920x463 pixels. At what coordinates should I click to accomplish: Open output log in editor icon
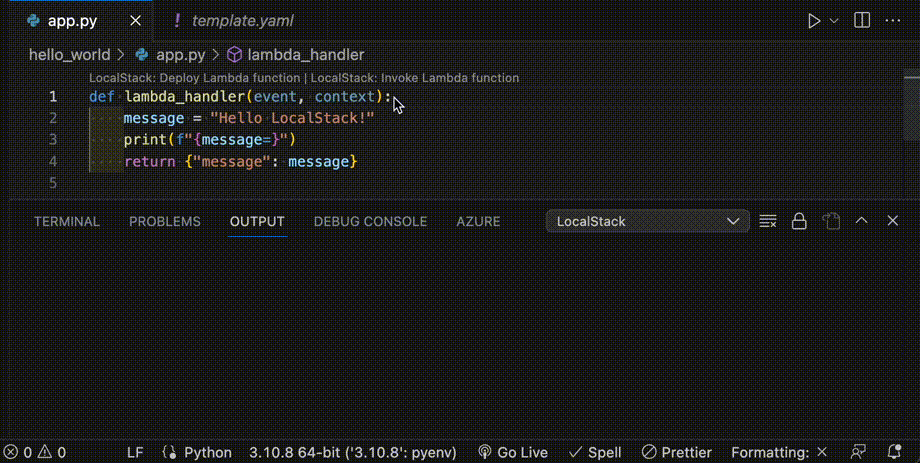tap(830, 221)
